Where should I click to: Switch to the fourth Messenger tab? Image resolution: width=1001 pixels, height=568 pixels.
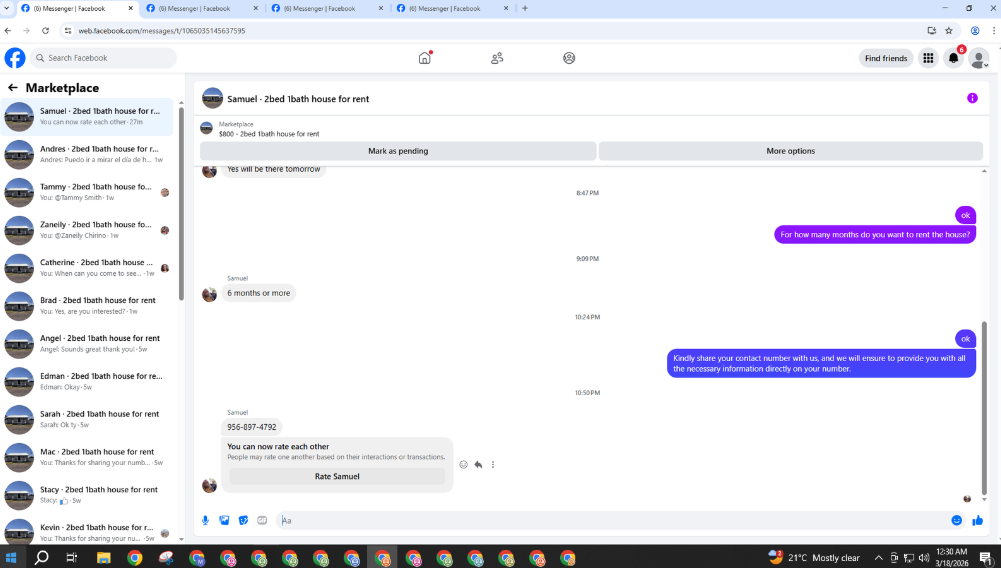453,8
